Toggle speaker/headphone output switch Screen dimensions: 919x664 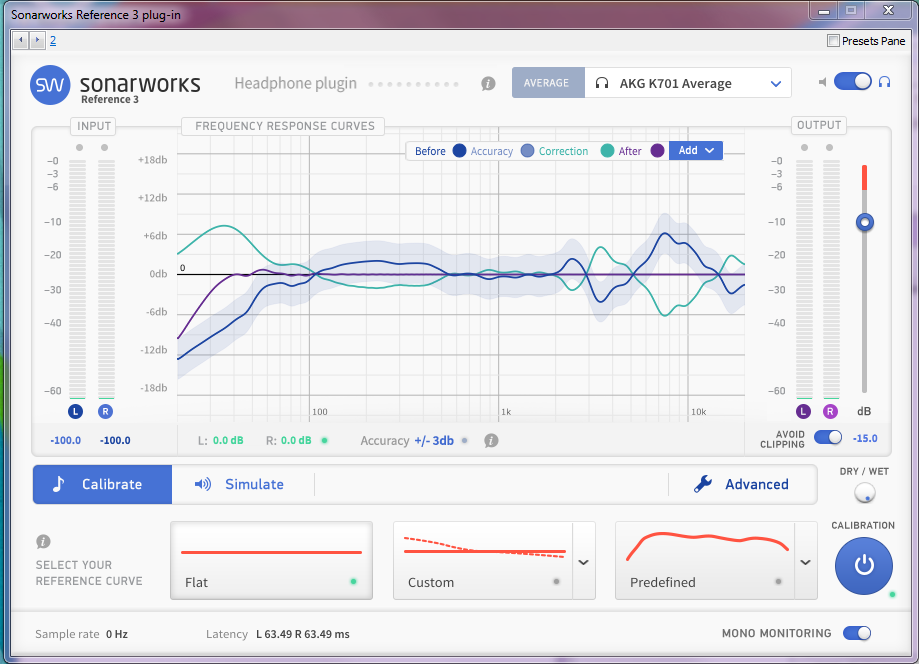(853, 81)
